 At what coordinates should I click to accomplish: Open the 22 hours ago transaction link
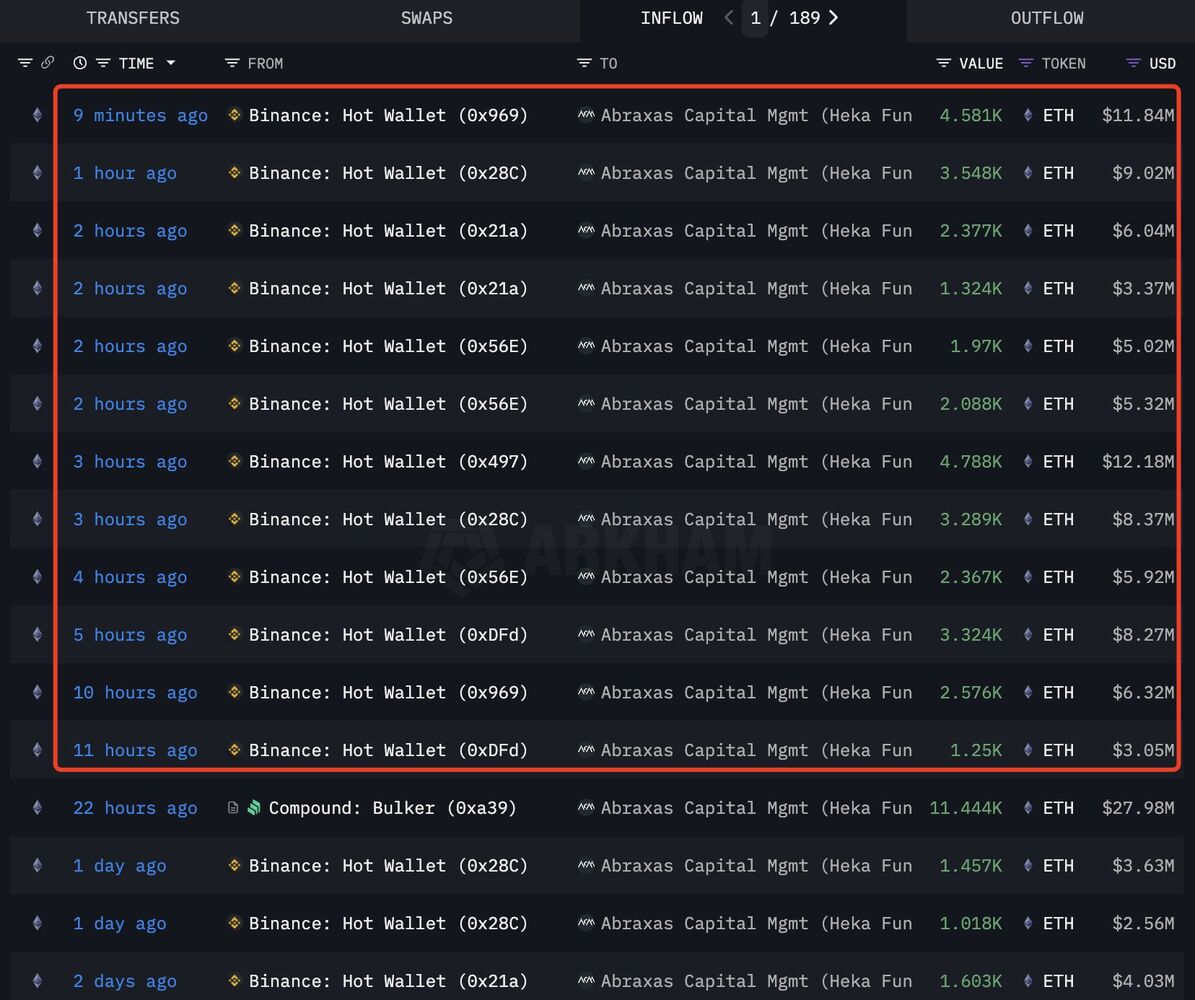135,808
